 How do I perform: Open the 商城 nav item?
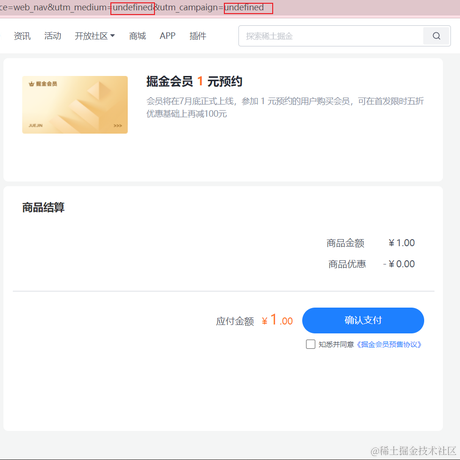(137, 36)
